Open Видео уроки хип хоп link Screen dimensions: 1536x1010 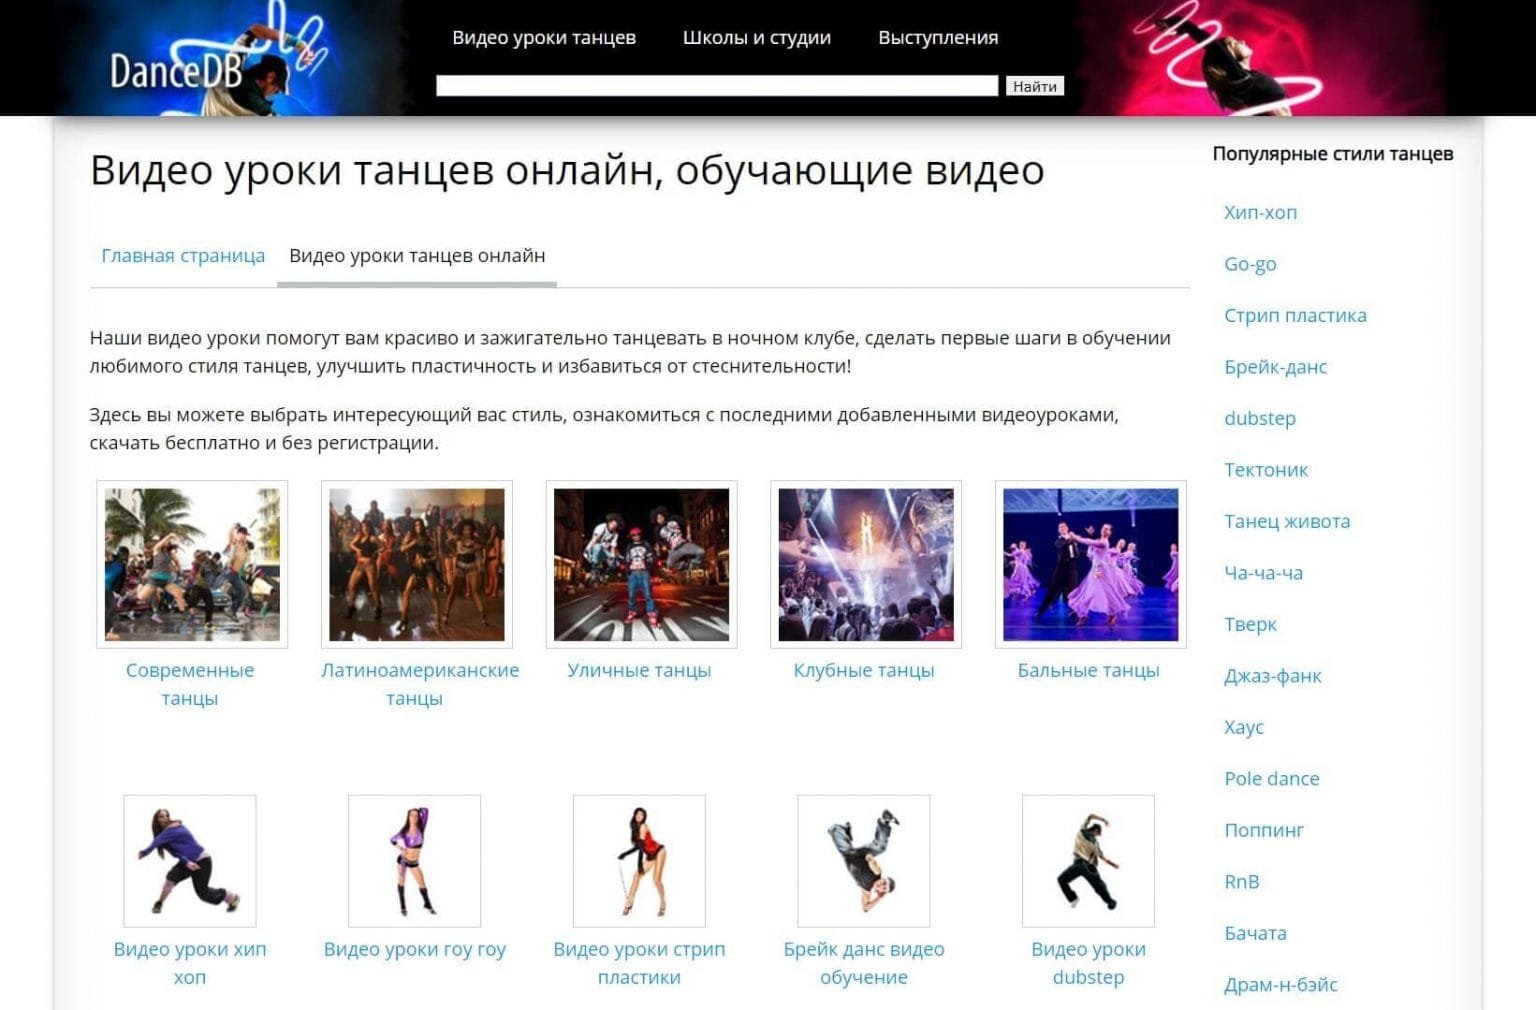click(190, 963)
